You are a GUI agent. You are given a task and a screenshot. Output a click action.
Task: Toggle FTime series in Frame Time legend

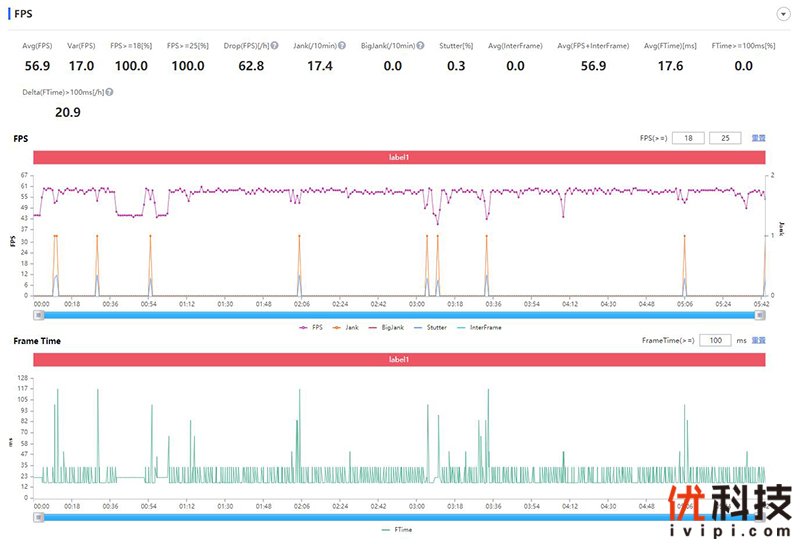tap(399, 530)
